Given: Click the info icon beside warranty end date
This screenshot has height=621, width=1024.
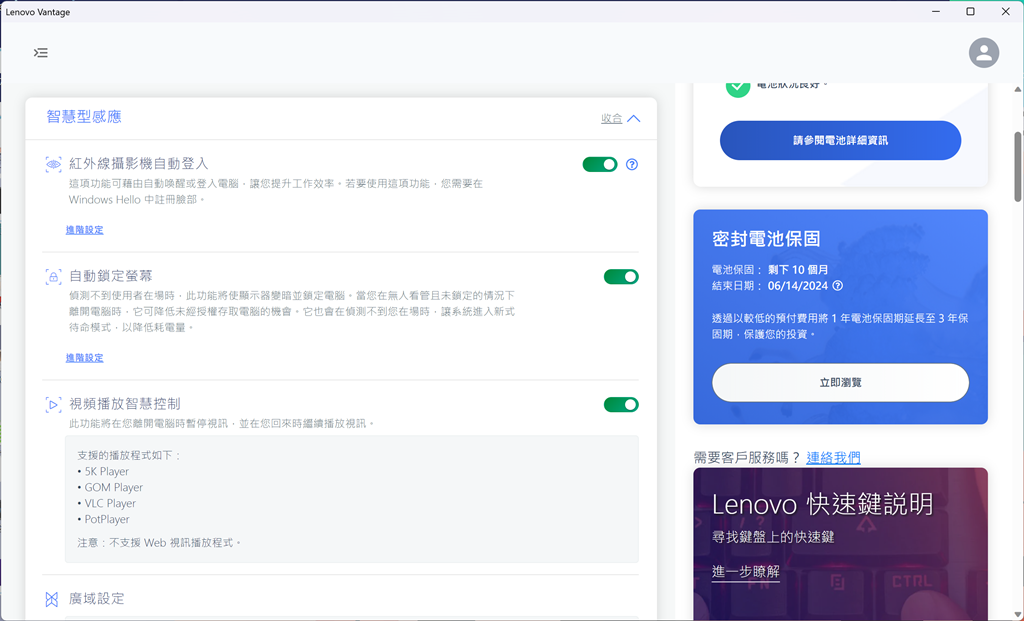Looking at the screenshot, I should click(838, 285).
